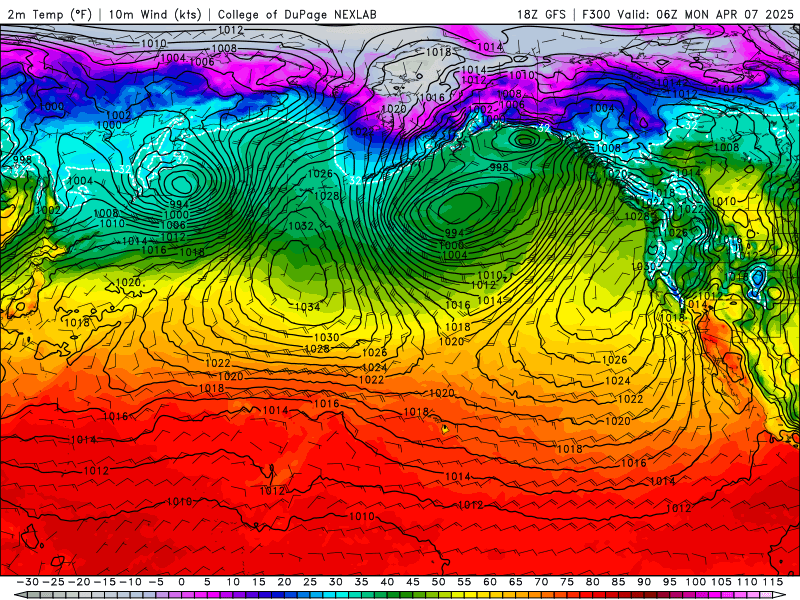Select the 80 value on the colorbar
This screenshot has width=800, height=600.
coord(592,582)
